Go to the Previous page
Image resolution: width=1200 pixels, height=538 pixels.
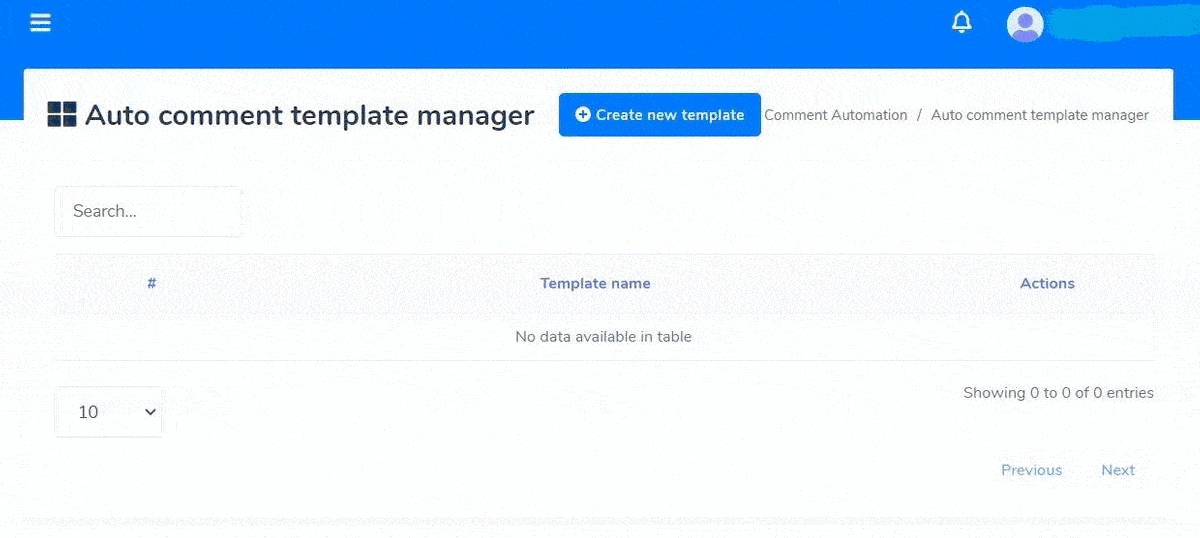[1031, 470]
